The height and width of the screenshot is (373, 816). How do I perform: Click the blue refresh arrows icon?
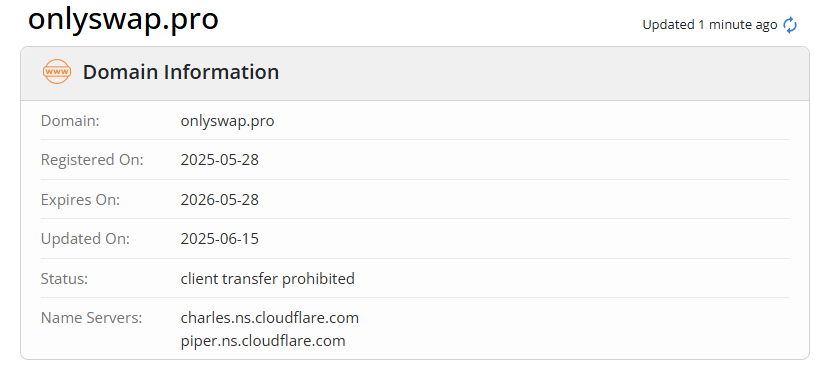(x=790, y=25)
